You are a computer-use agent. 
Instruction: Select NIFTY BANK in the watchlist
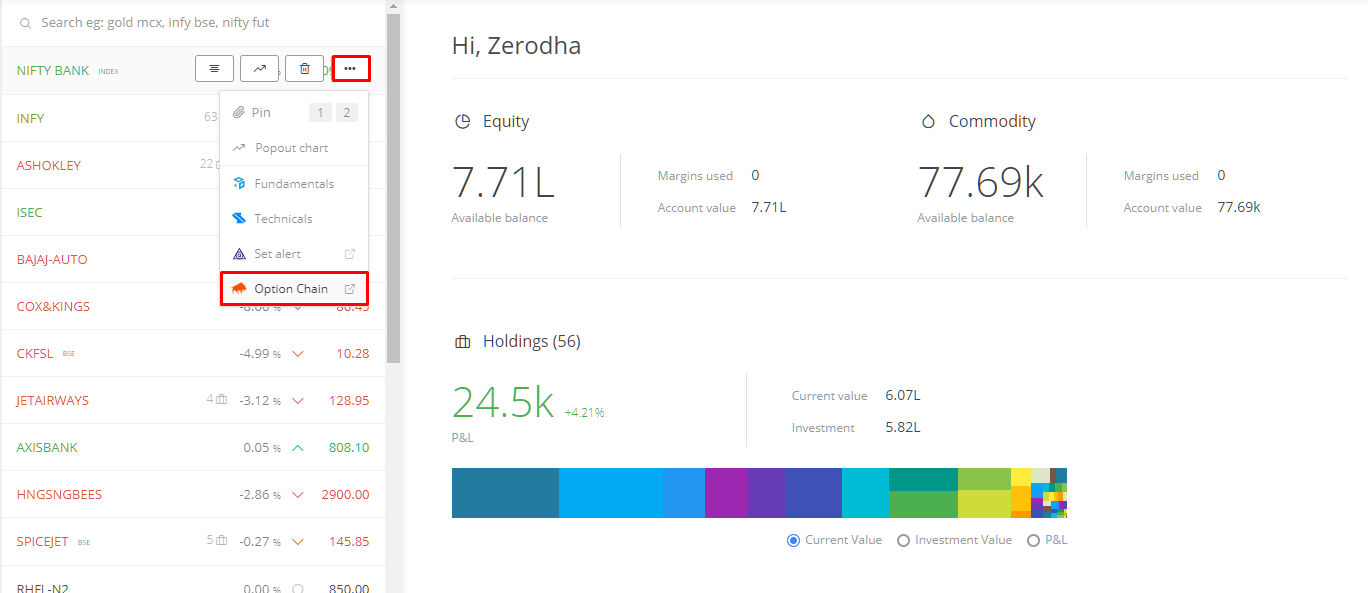53,71
